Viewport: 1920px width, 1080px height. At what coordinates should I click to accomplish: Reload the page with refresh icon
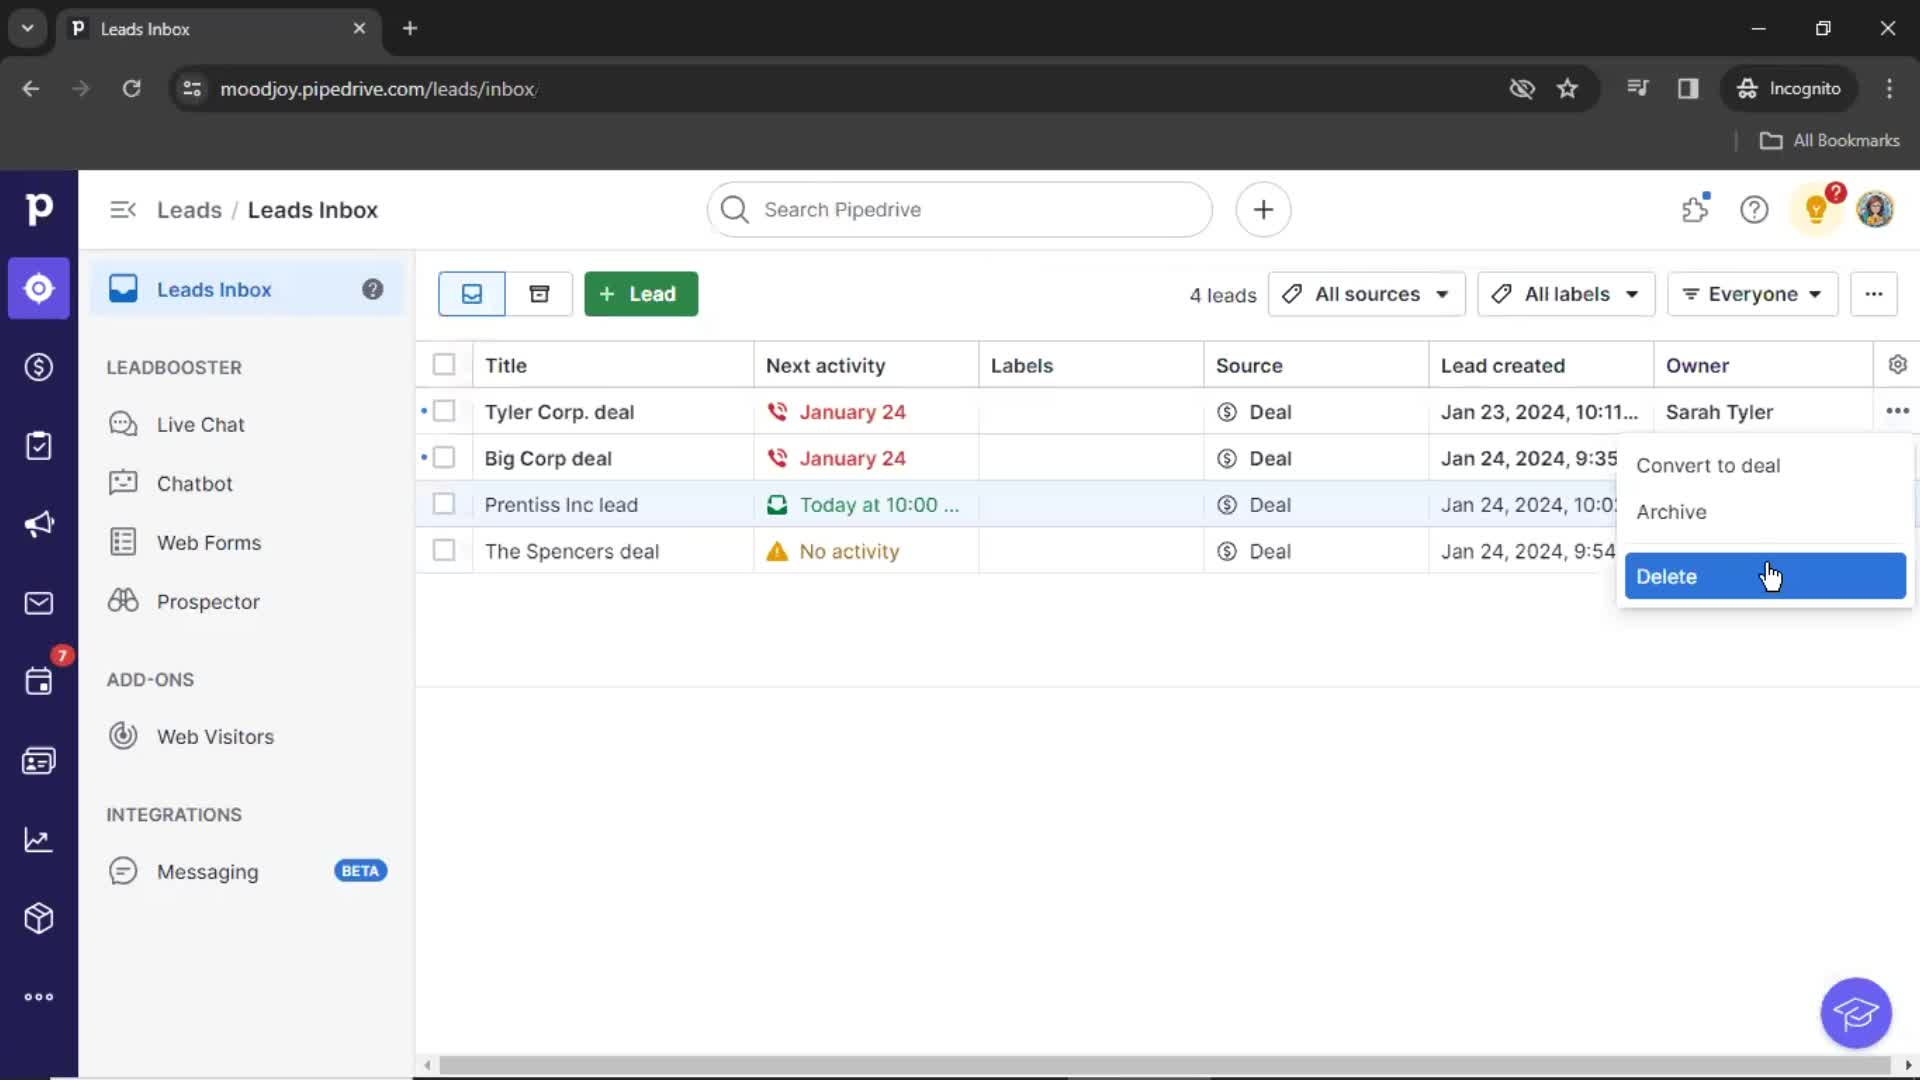(x=131, y=89)
